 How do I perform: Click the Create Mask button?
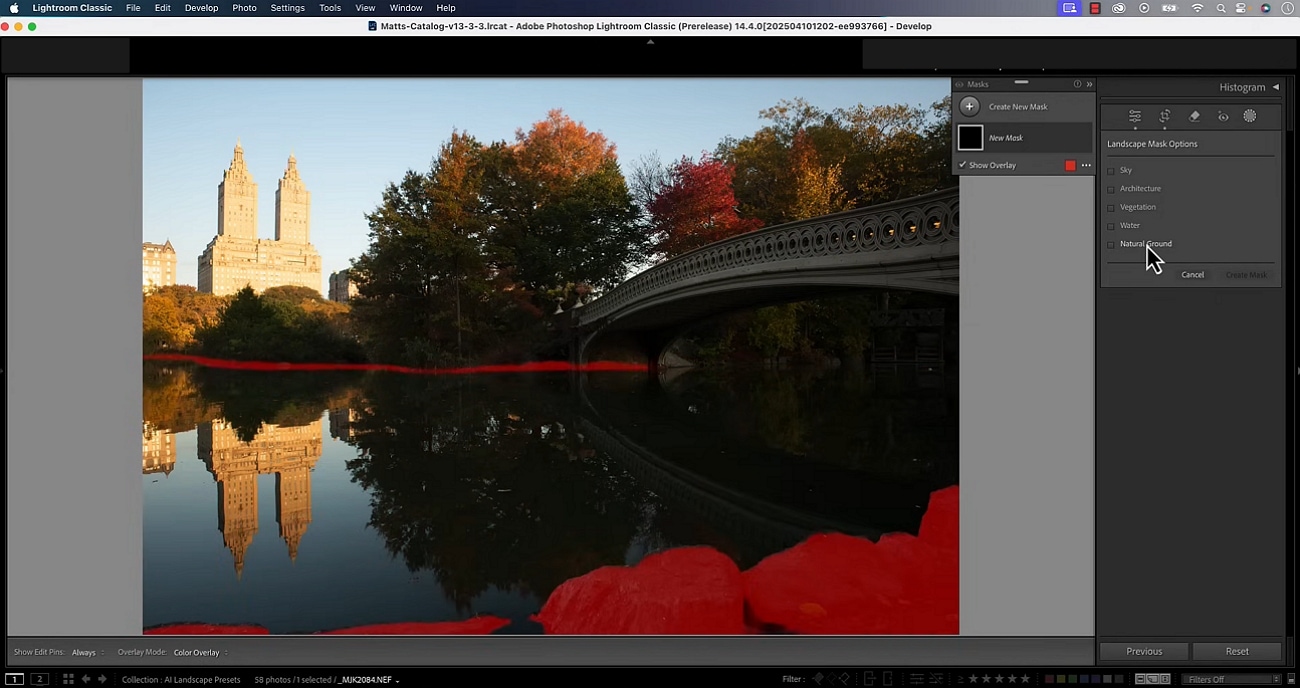coord(1246,274)
